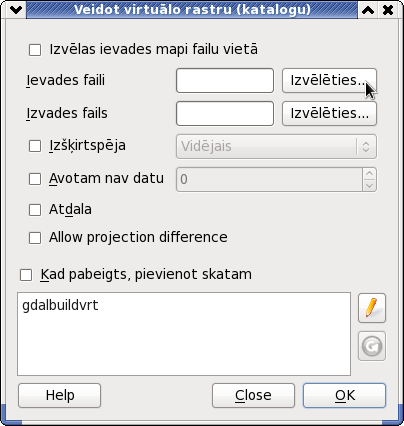The width and height of the screenshot is (404, 426).
Task: Check 'Allow projection difference' option
Action: click(x=35, y=238)
